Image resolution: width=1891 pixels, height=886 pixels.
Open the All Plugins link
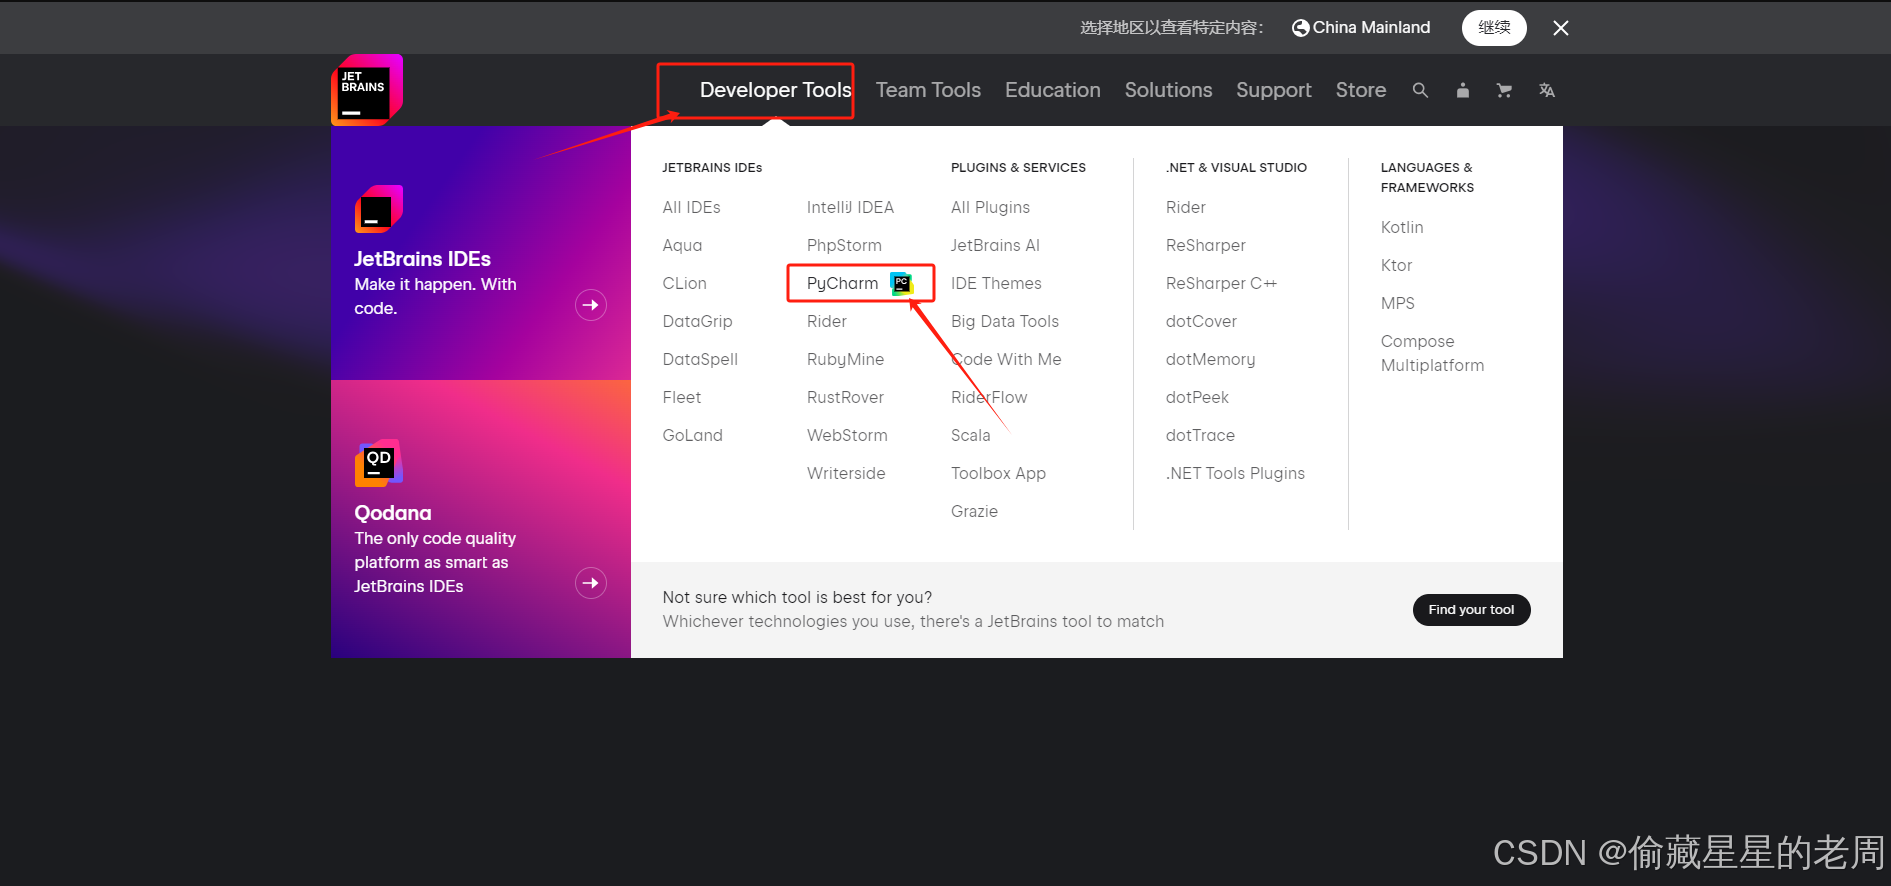pyautogui.click(x=990, y=208)
